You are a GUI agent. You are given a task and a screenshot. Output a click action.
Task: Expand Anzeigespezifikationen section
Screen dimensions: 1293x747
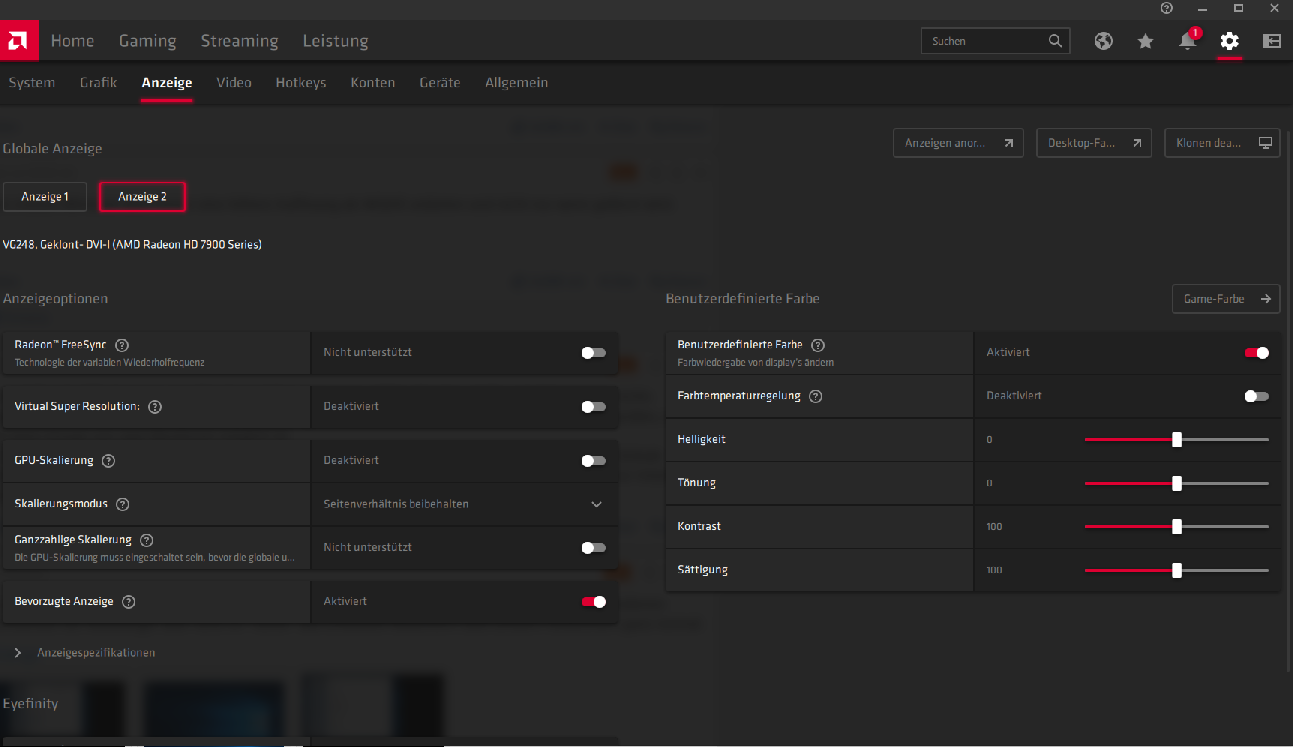click(x=18, y=653)
